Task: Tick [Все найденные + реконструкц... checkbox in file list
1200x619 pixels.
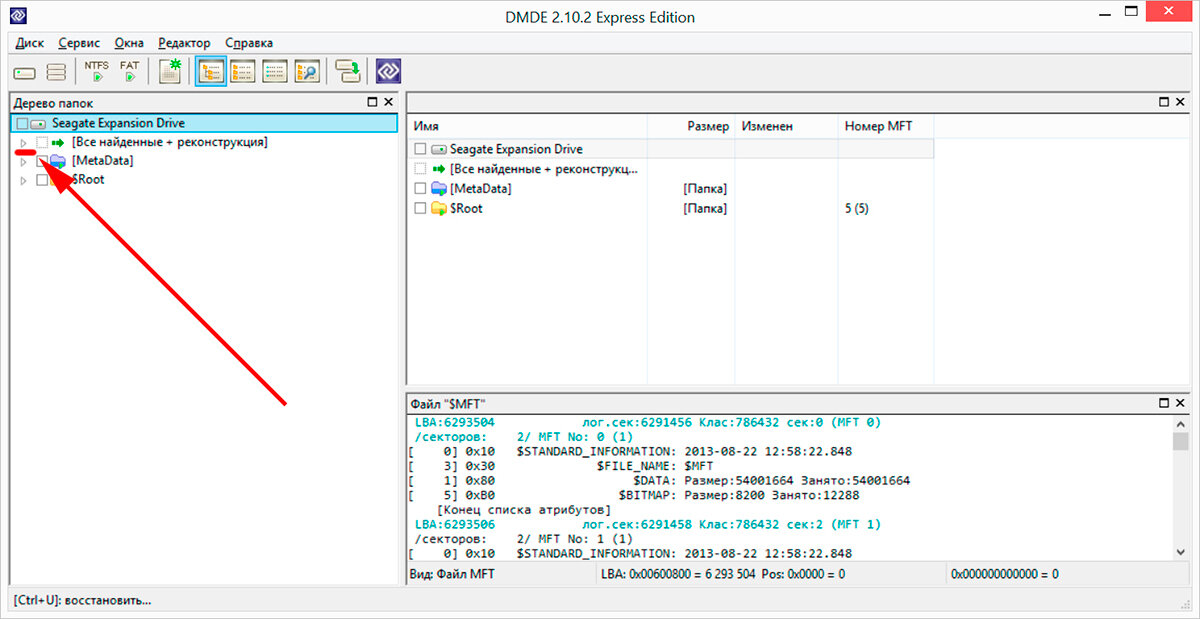Action: [421, 169]
